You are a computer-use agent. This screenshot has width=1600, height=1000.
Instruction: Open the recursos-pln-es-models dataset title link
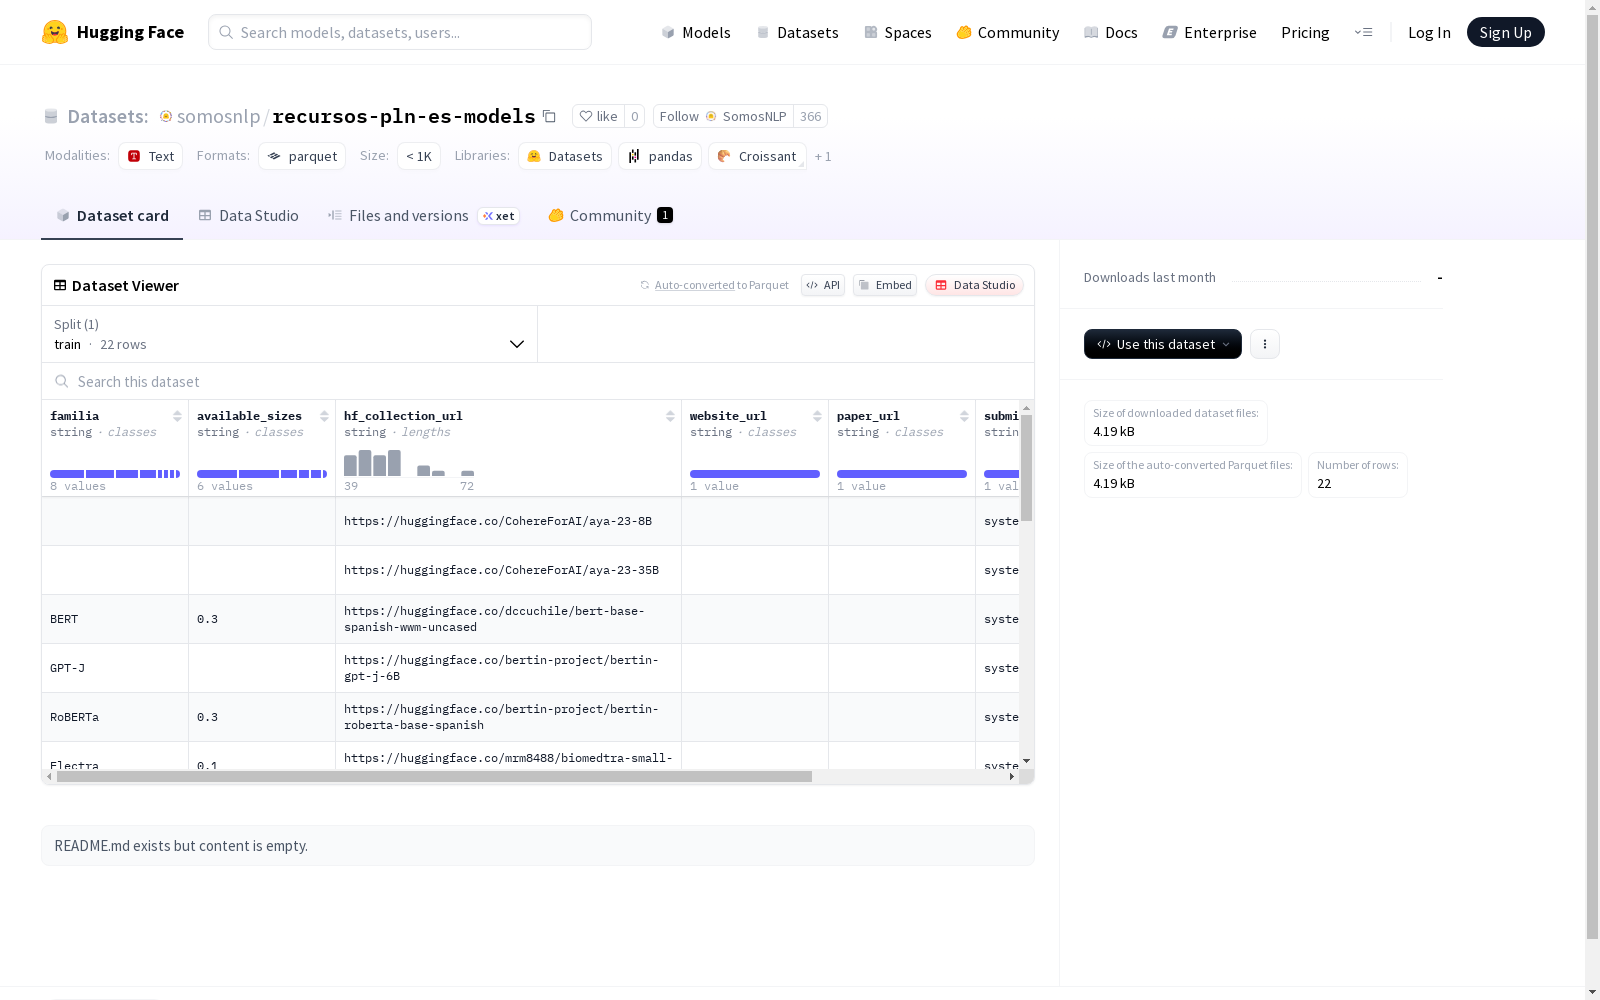click(404, 116)
